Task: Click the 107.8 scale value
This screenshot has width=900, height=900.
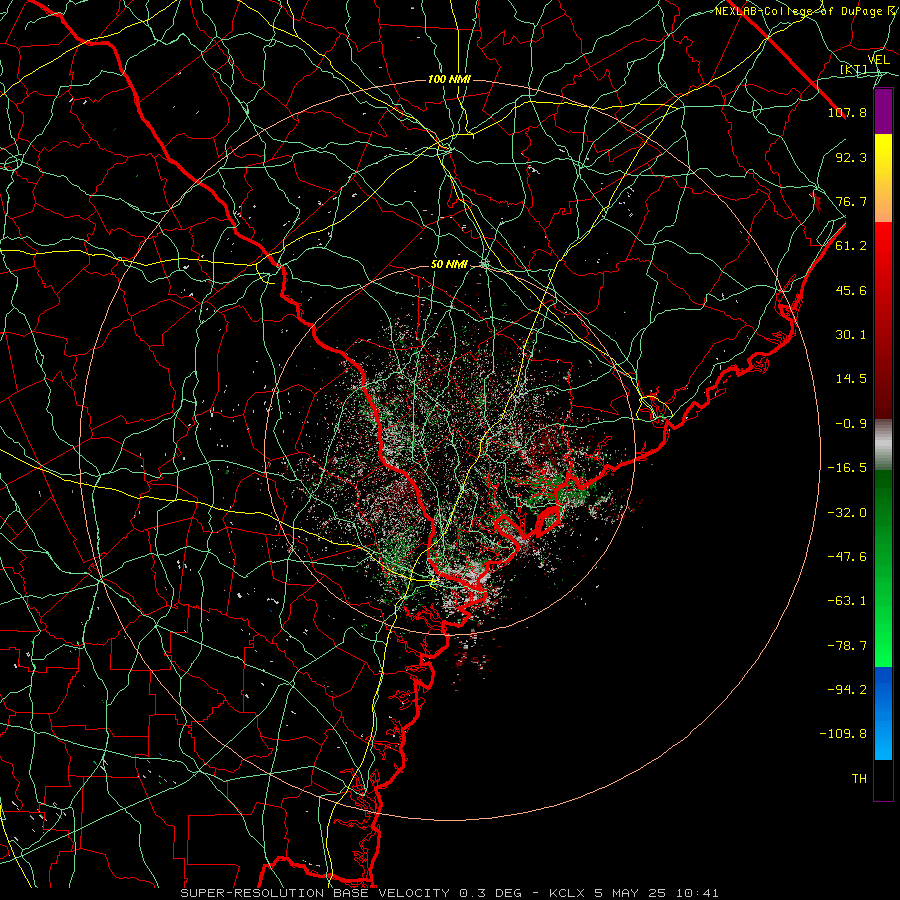Action: [x=847, y=112]
